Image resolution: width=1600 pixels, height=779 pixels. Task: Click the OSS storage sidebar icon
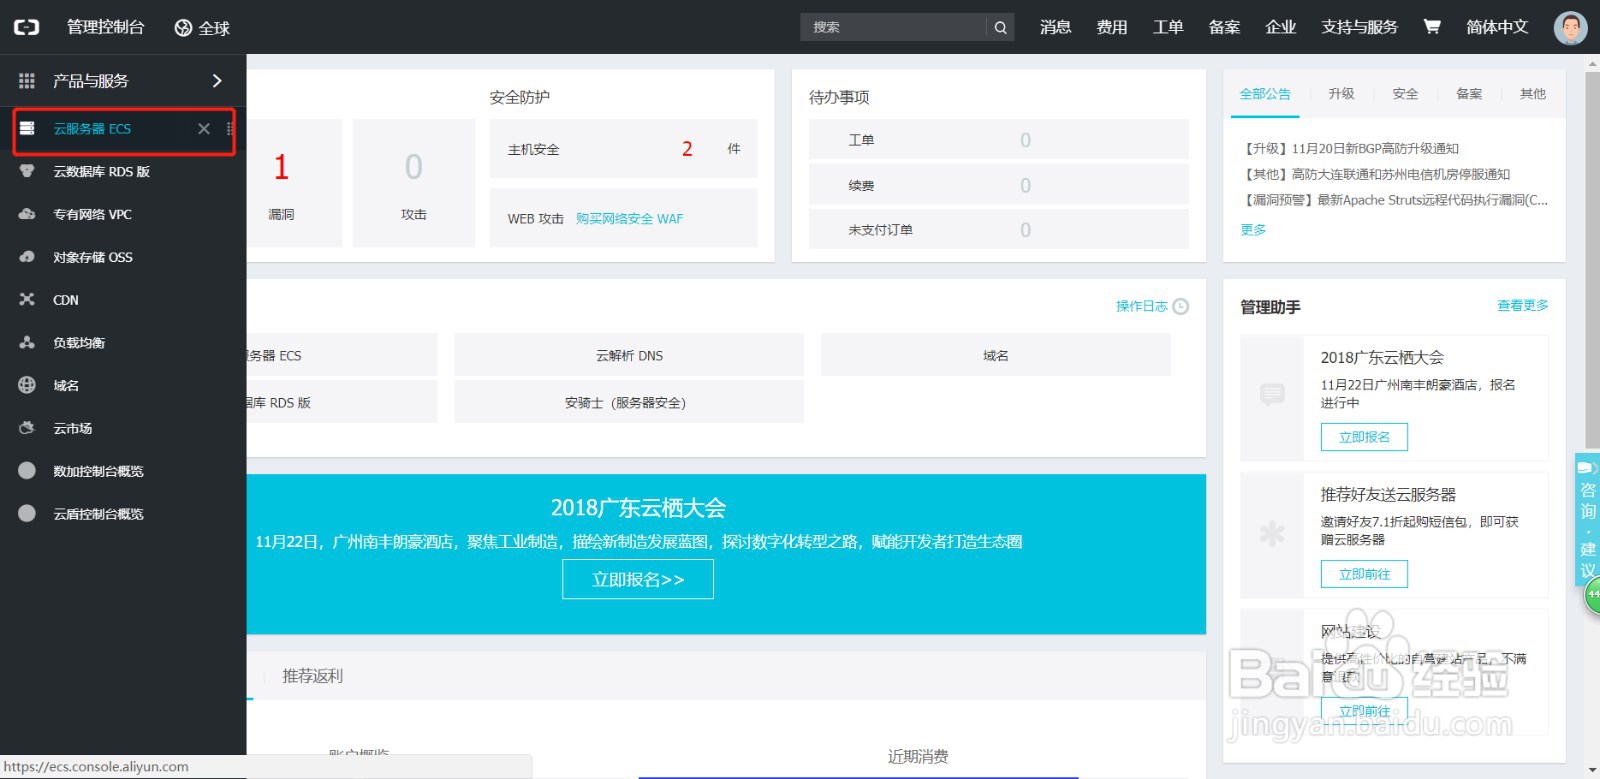(27, 257)
